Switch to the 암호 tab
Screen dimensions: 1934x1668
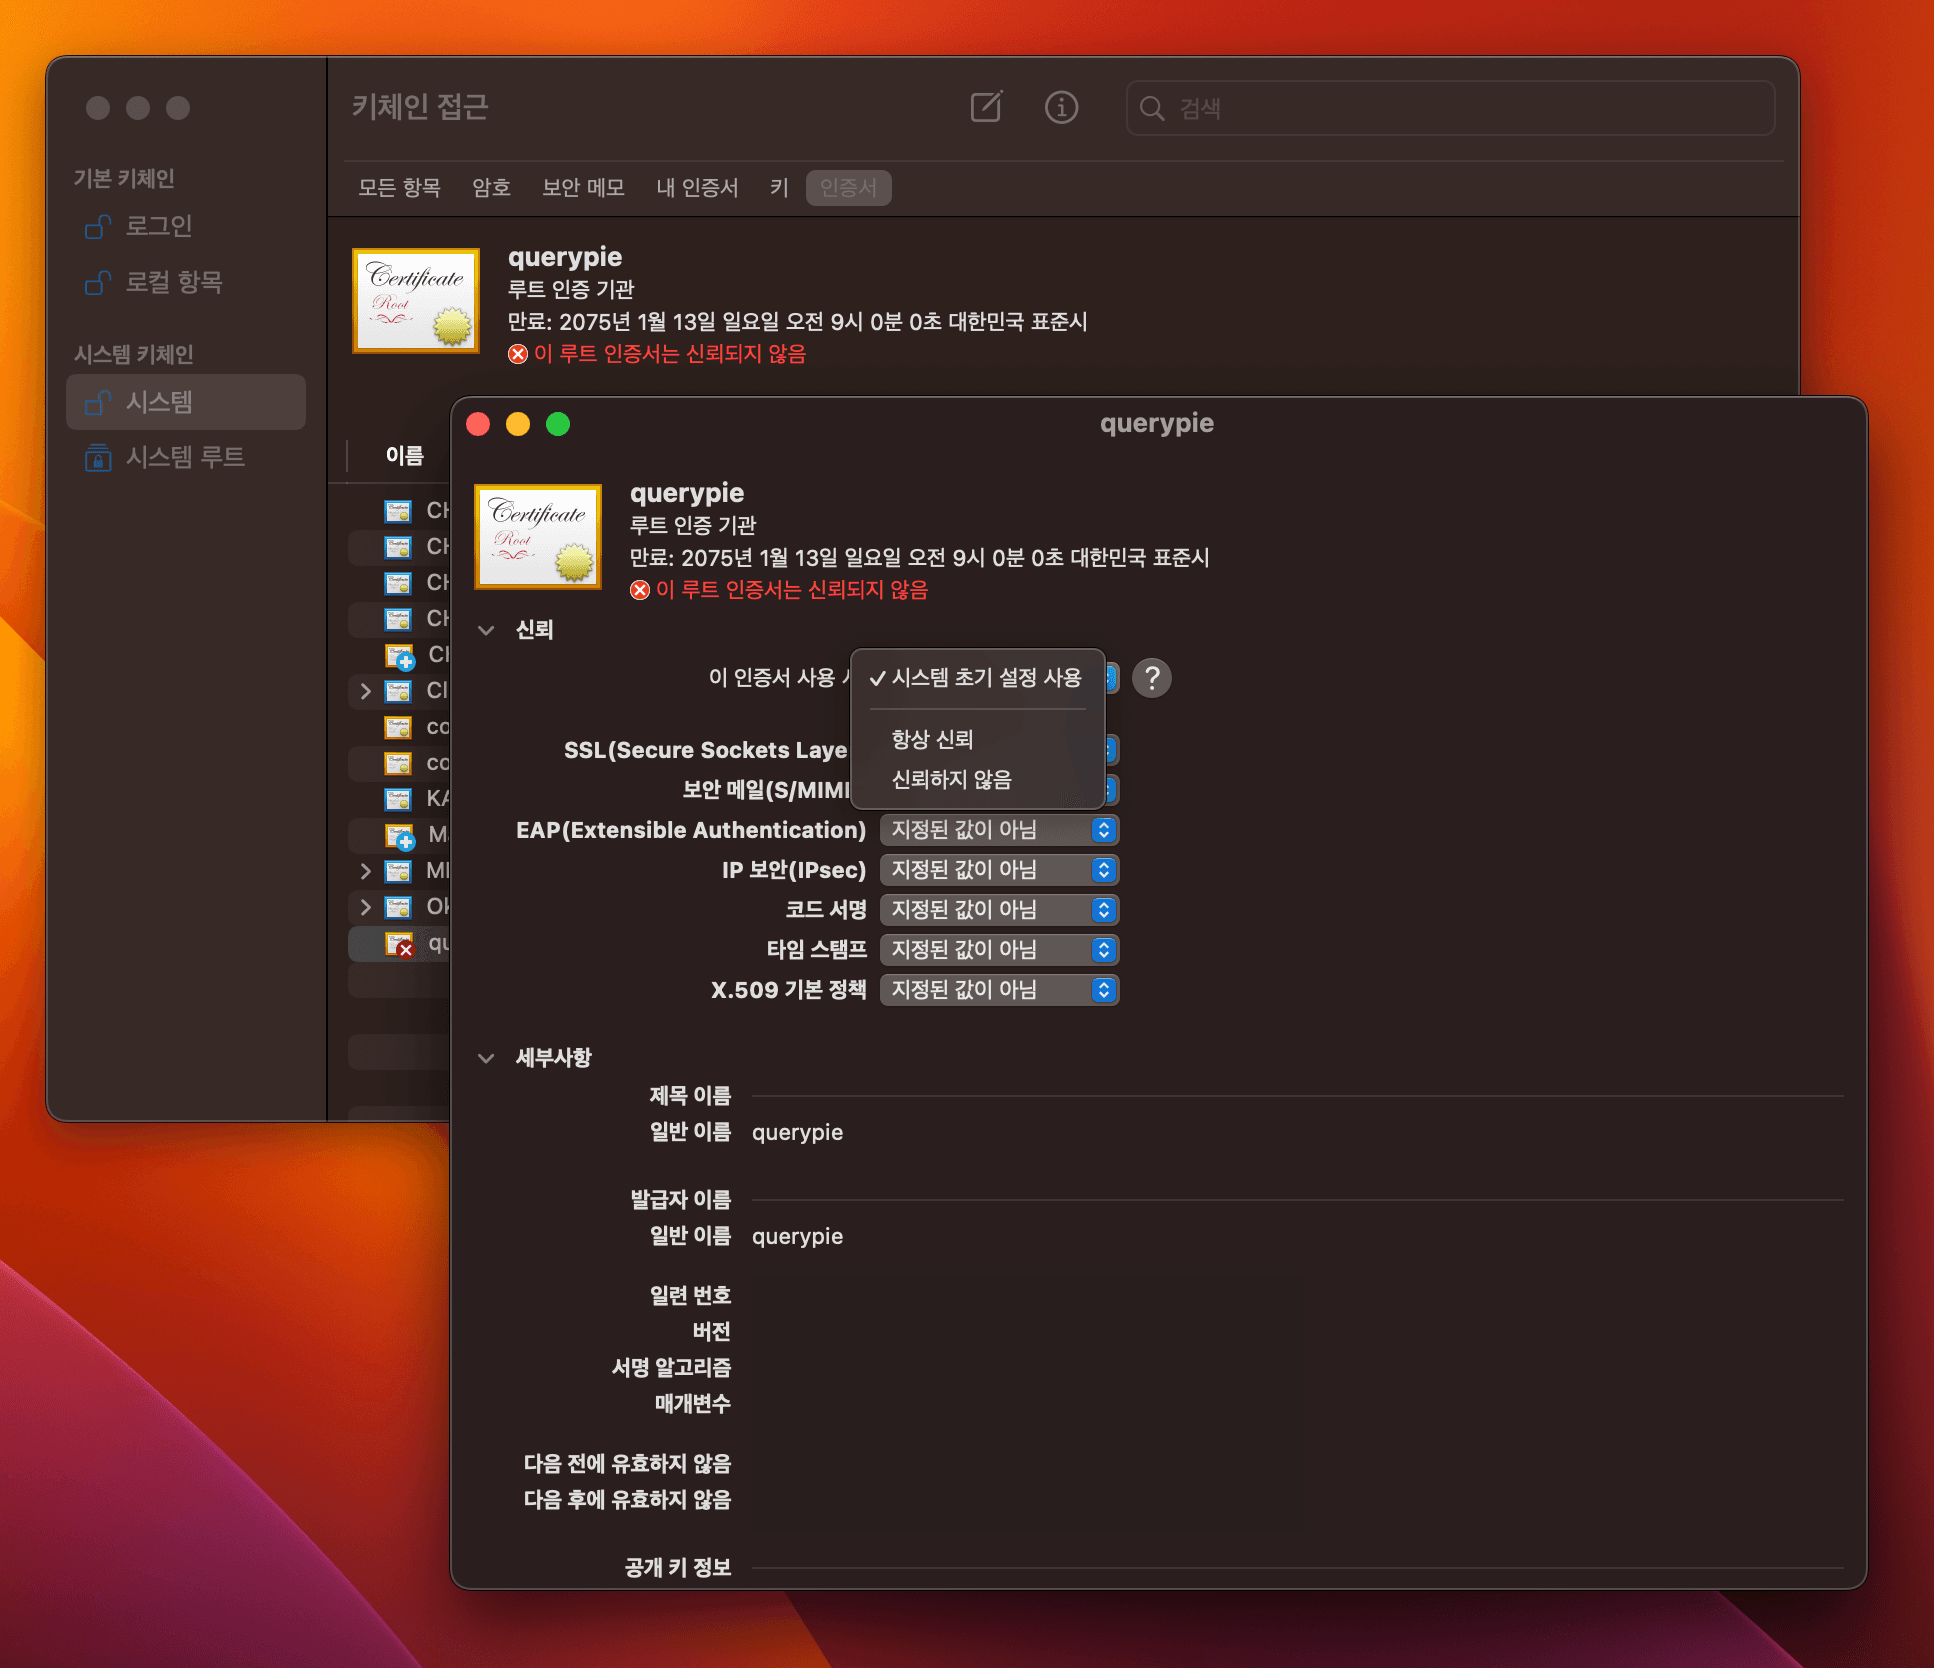[x=491, y=188]
